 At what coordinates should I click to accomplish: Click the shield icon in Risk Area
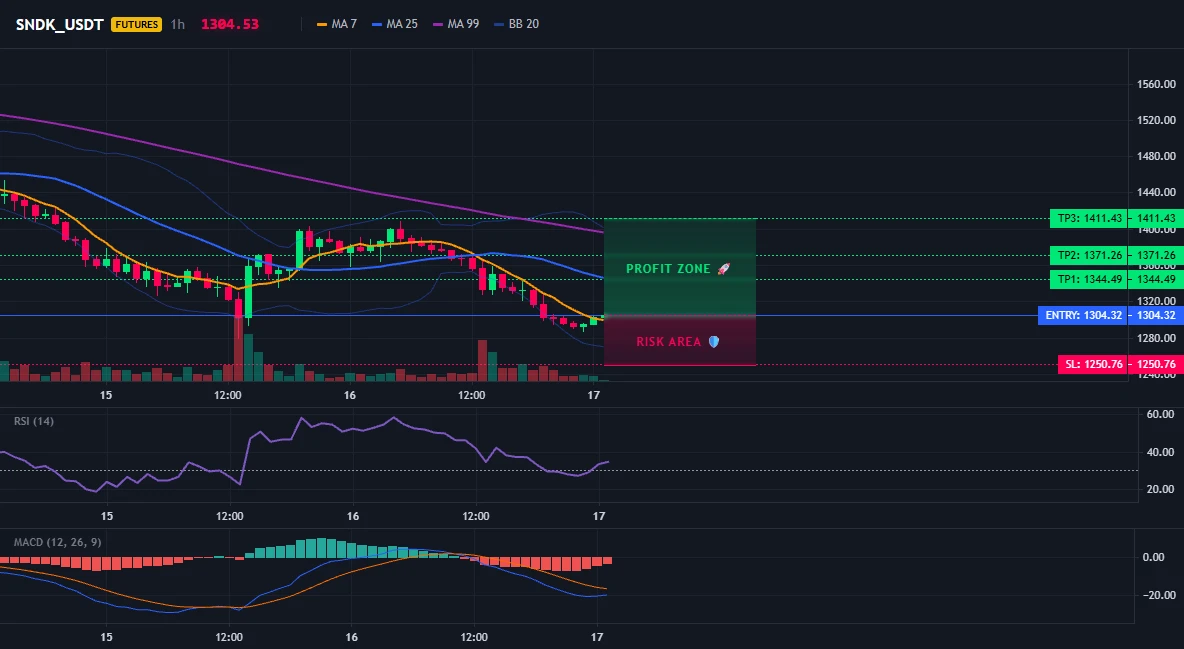(714, 341)
